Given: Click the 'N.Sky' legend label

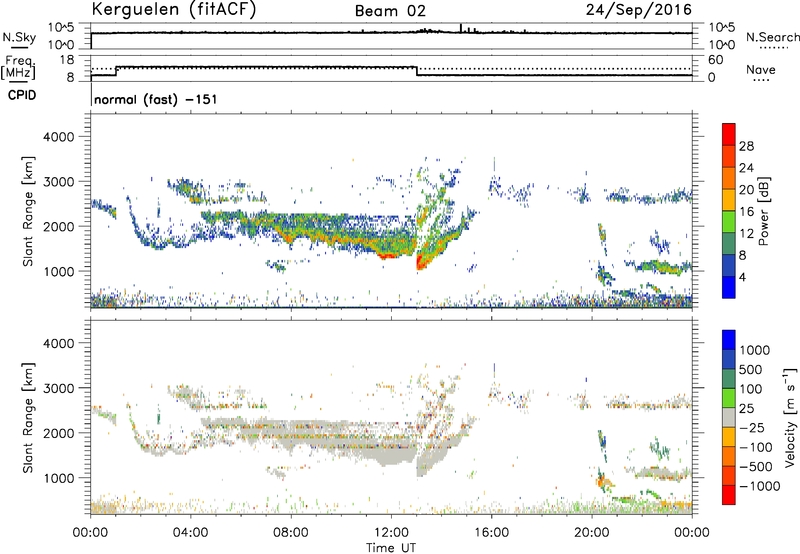Looking at the screenshot, I should (x=19, y=37).
